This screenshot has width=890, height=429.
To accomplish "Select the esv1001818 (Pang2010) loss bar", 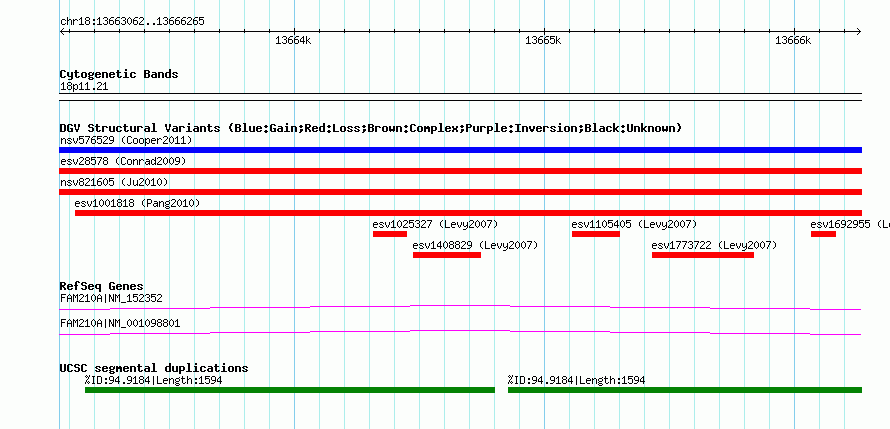I will click(468, 213).
